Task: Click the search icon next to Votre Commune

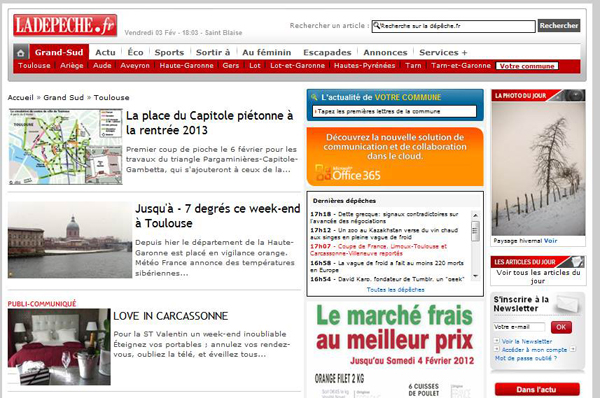Action: click(315, 97)
